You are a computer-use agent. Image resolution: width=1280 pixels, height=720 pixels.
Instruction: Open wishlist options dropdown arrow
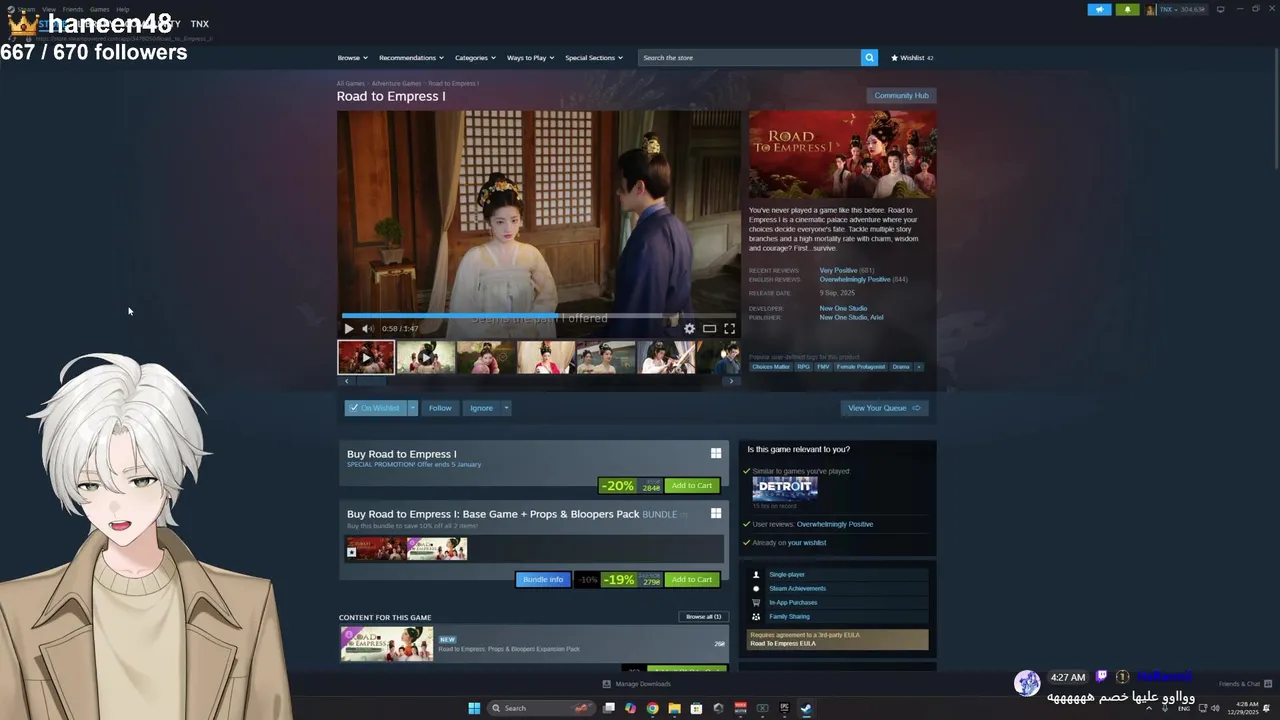tap(412, 408)
